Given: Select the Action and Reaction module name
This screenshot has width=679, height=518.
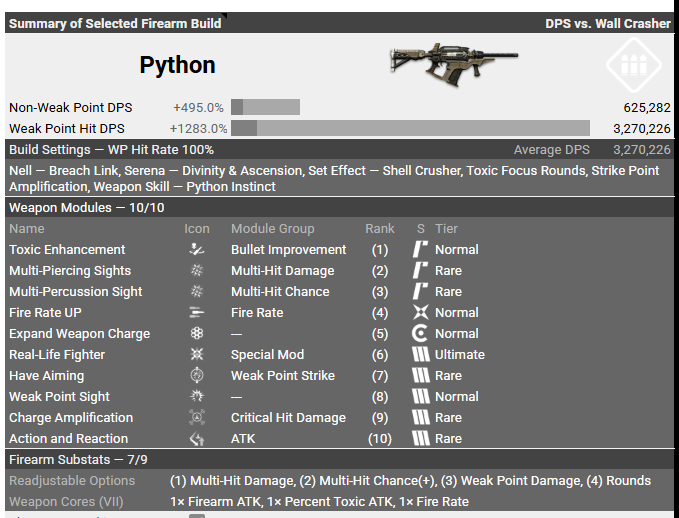Looking at the screenshot, I should [x=68, y=439].
